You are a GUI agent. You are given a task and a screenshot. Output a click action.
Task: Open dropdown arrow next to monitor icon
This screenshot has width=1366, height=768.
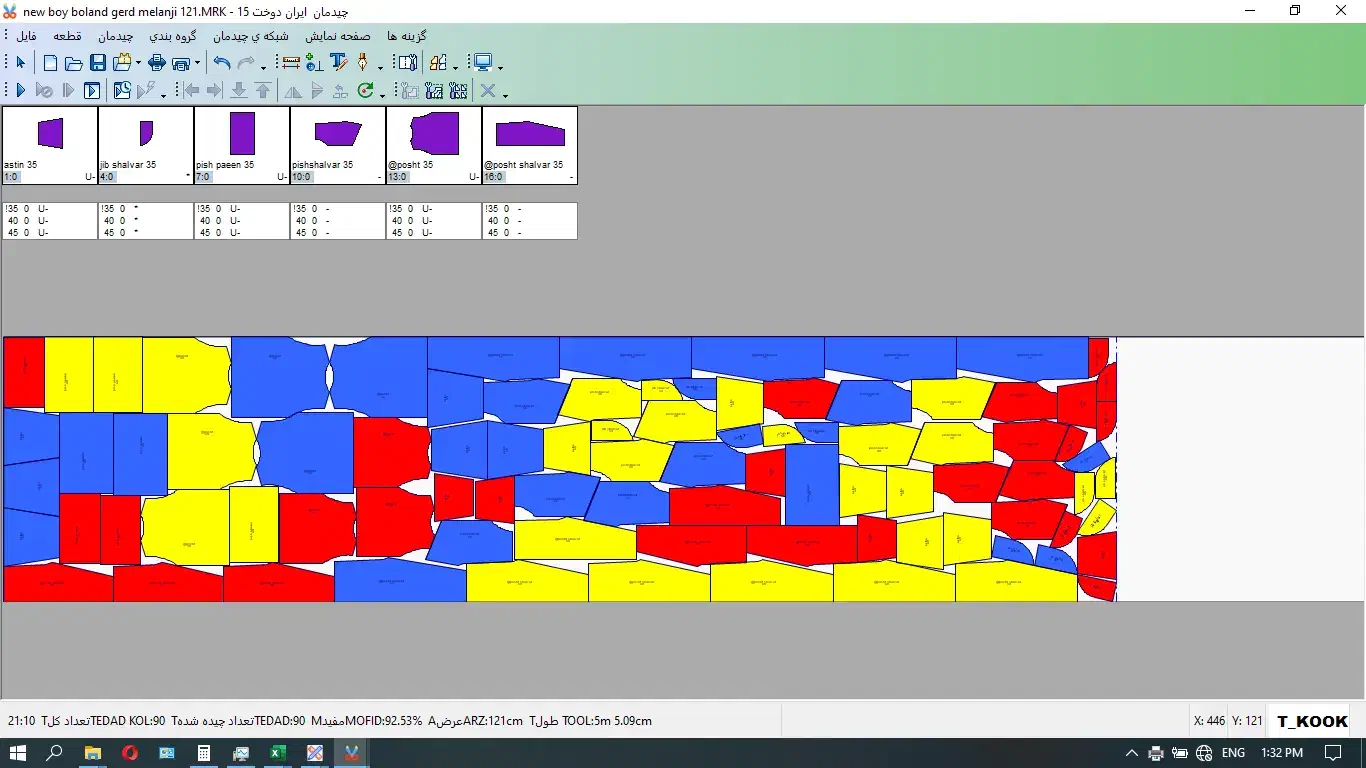[x=500, y=67]
